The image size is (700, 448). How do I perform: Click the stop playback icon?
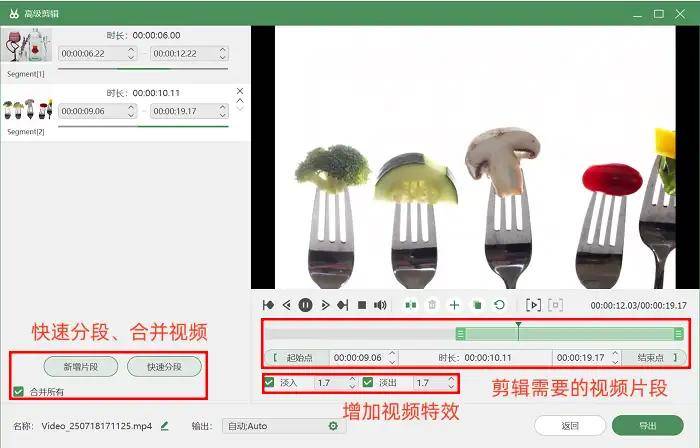[362, 305]
